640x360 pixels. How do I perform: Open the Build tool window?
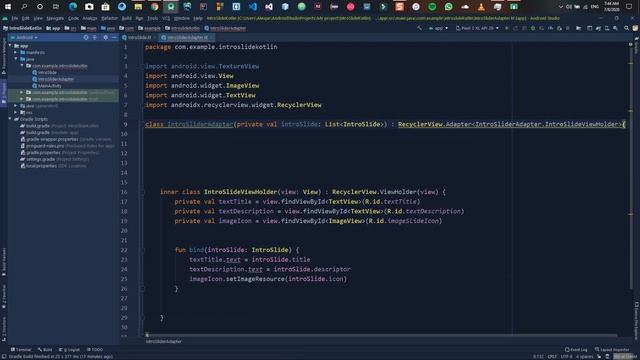point(45,350)
